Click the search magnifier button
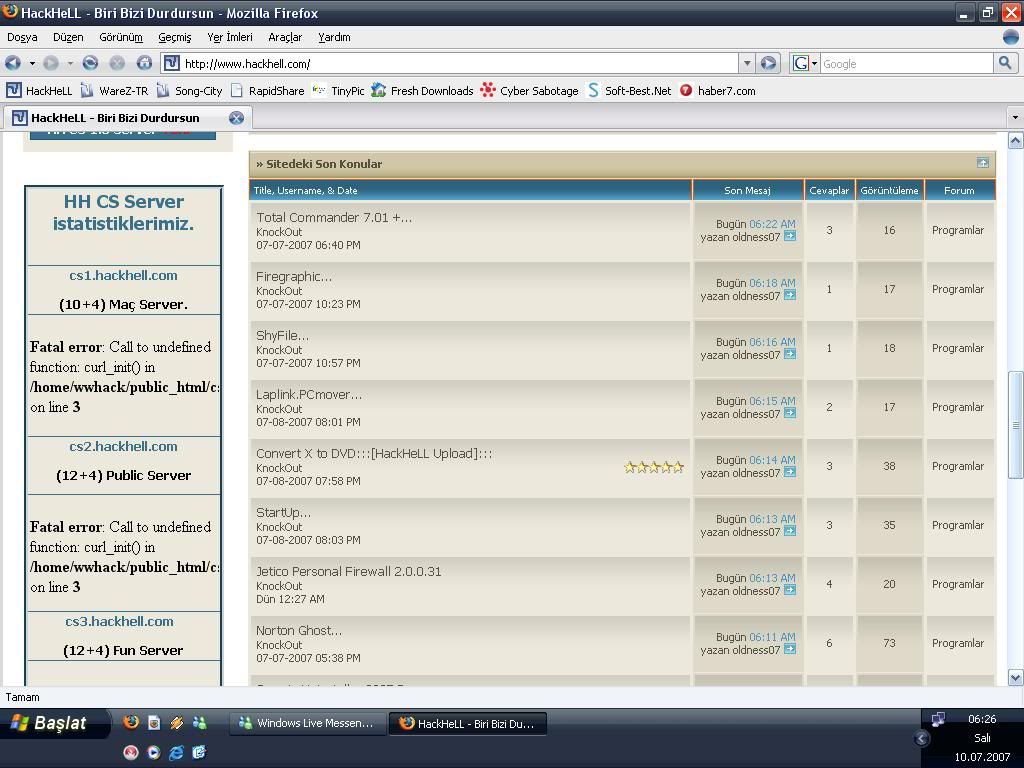This screenshot has width=1024, height=768. 1004,63
